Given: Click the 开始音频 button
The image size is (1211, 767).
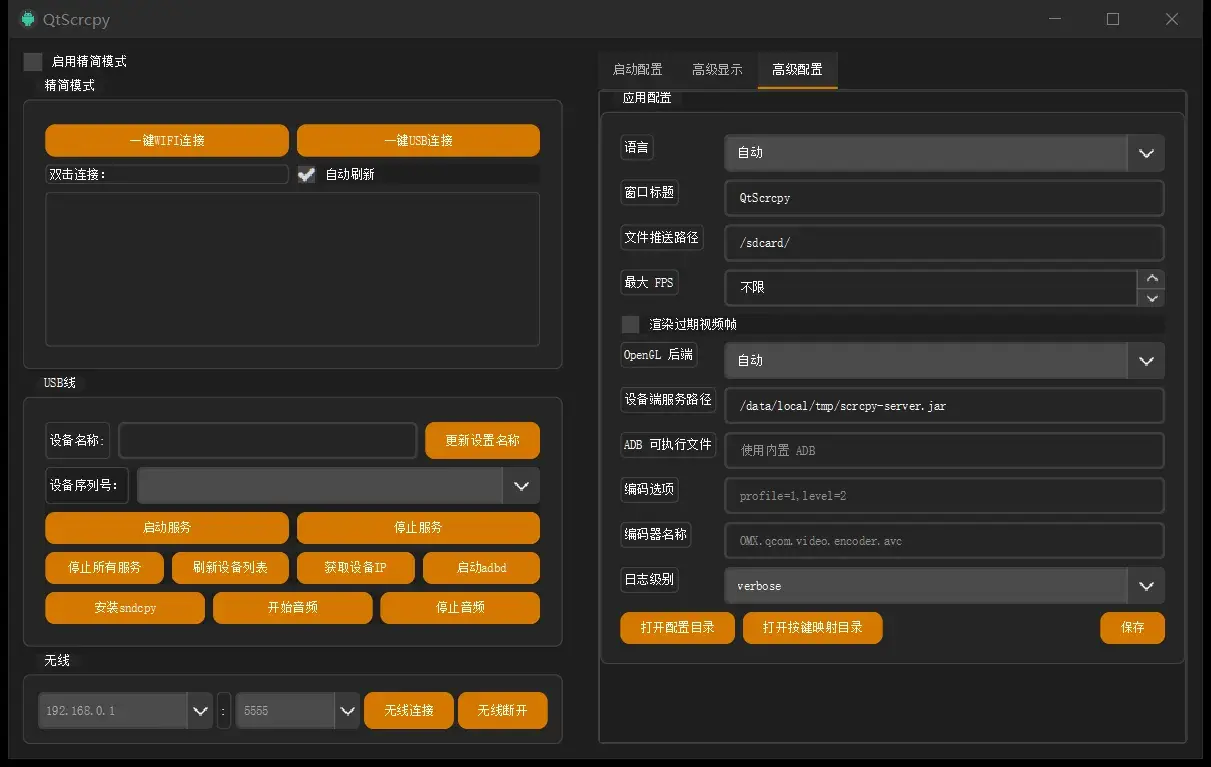Looking at the screenshot, I should click(x=292, y=607).
